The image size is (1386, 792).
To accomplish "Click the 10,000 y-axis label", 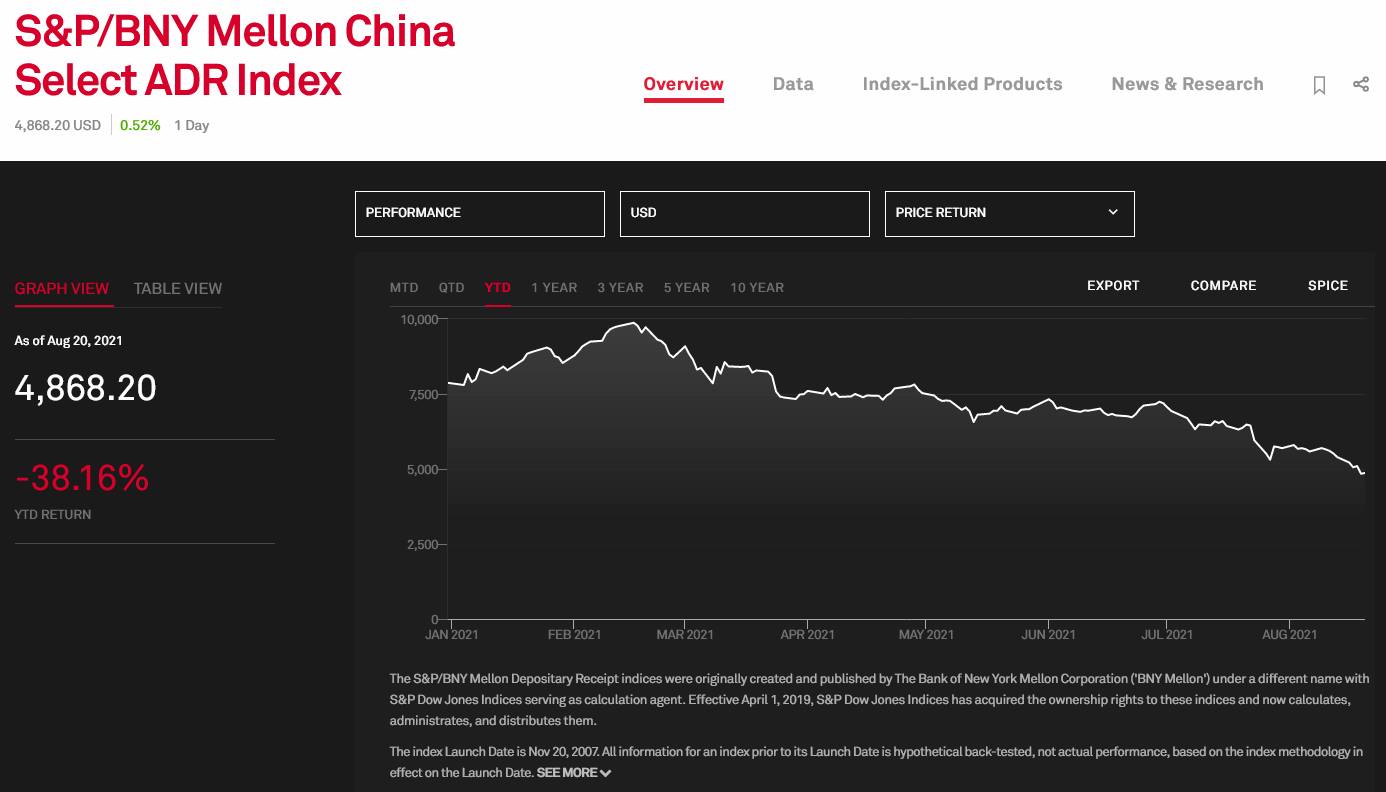I will [419, 319].
